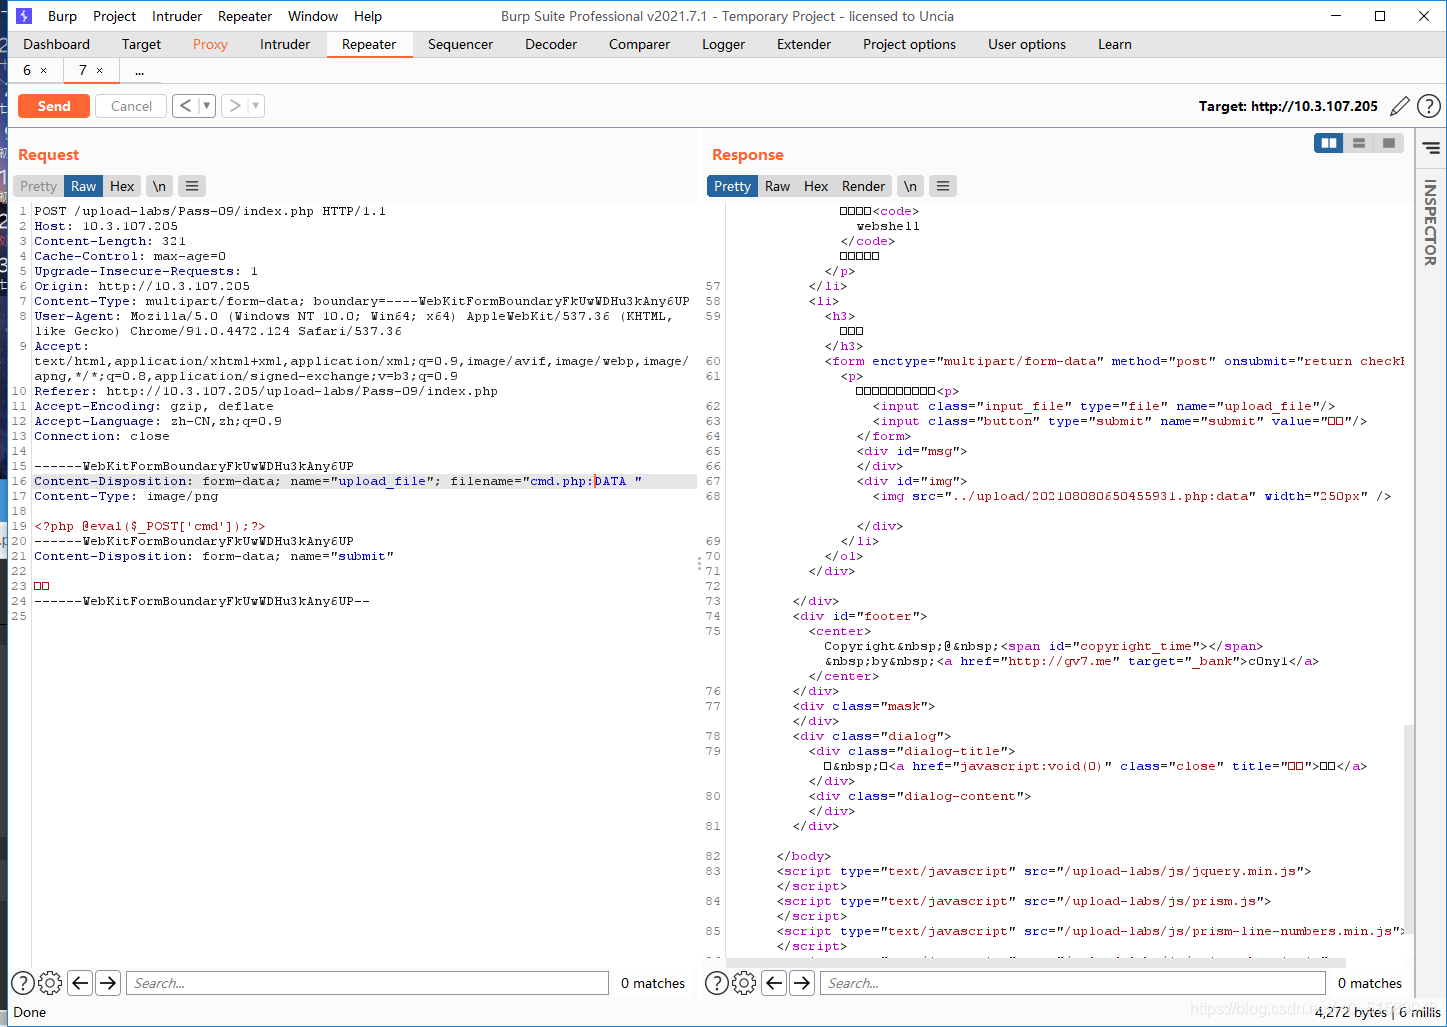Switch to the Proxy tab
The width and height of the screenshot is (1447, 1027).
(210, 44)
